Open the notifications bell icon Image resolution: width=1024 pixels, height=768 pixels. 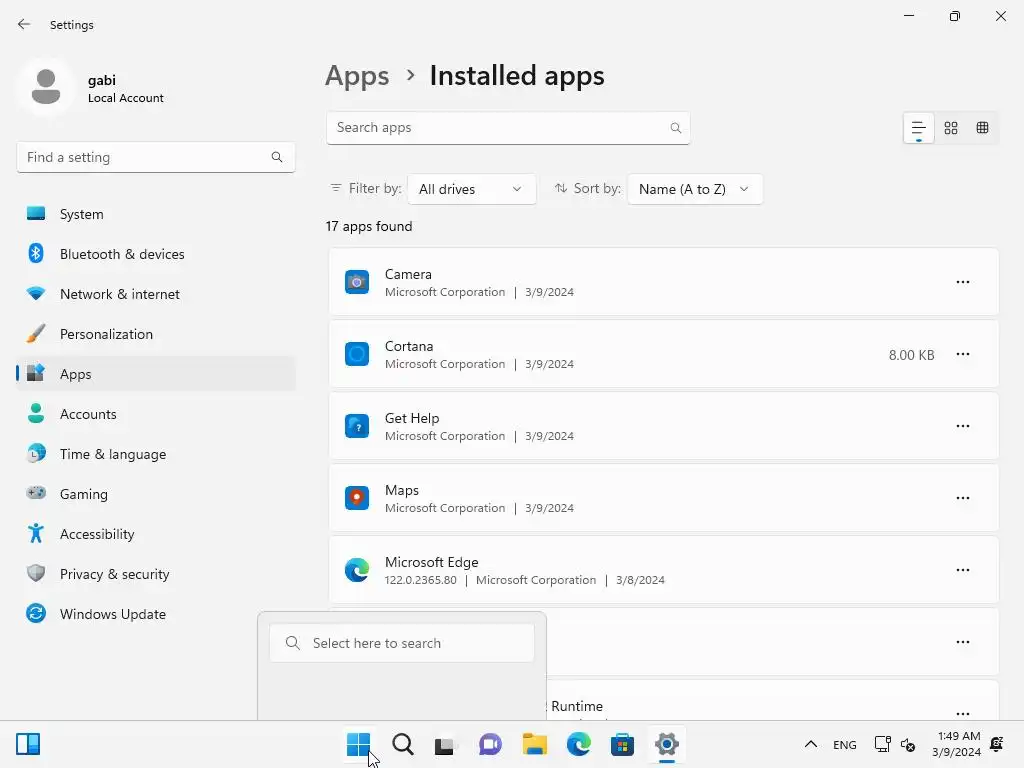(997, 744)
